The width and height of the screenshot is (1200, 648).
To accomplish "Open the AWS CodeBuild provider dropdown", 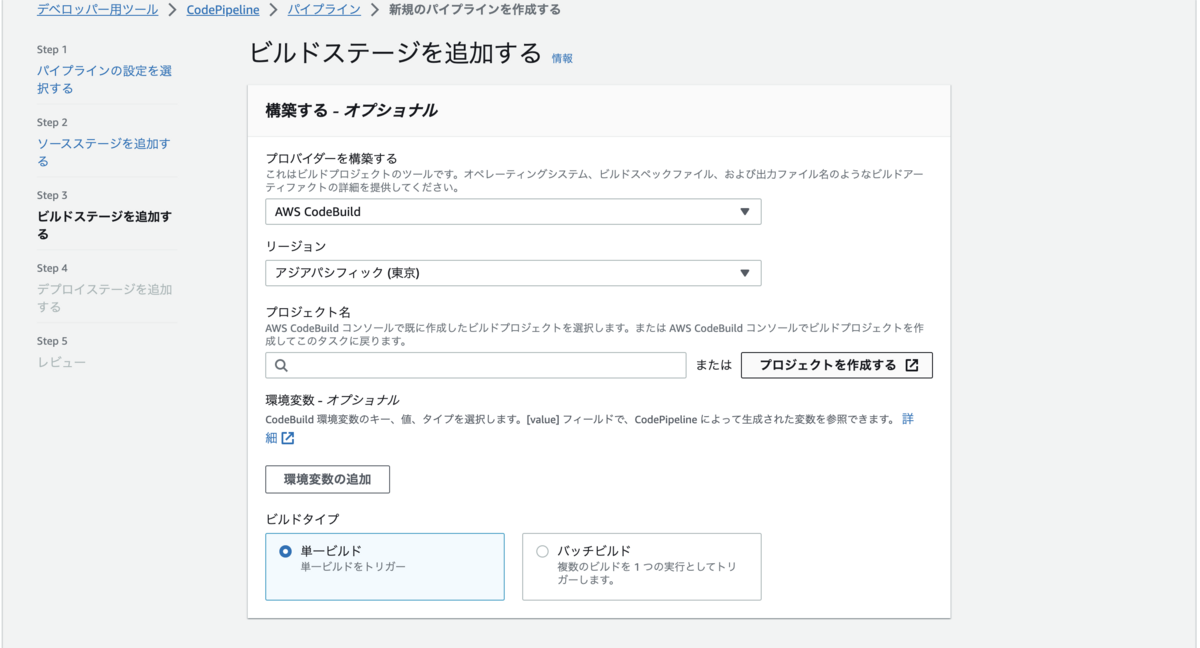I will (513, 212).
